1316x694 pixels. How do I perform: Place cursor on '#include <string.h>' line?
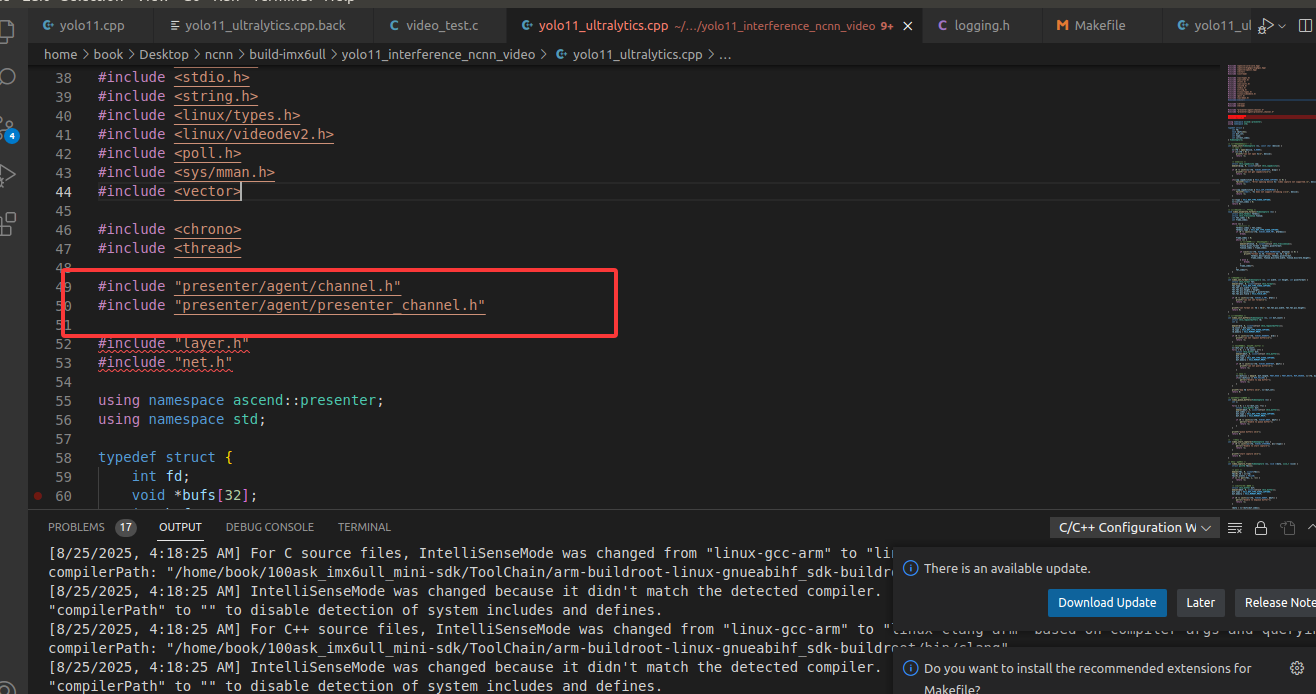click(178, 97)
